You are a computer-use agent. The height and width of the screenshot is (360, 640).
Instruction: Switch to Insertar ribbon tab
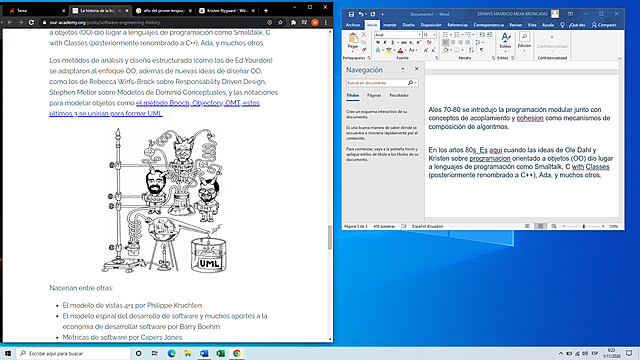389,25
